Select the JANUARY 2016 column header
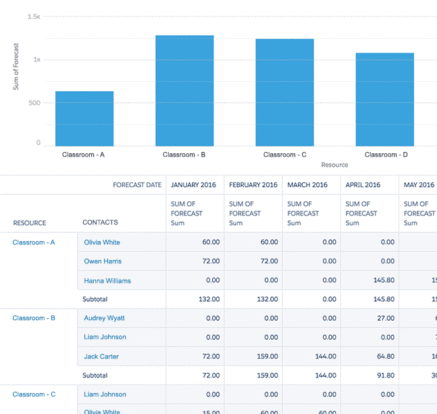This screenshot has height=414, width=437. click(x=193, y=185)
